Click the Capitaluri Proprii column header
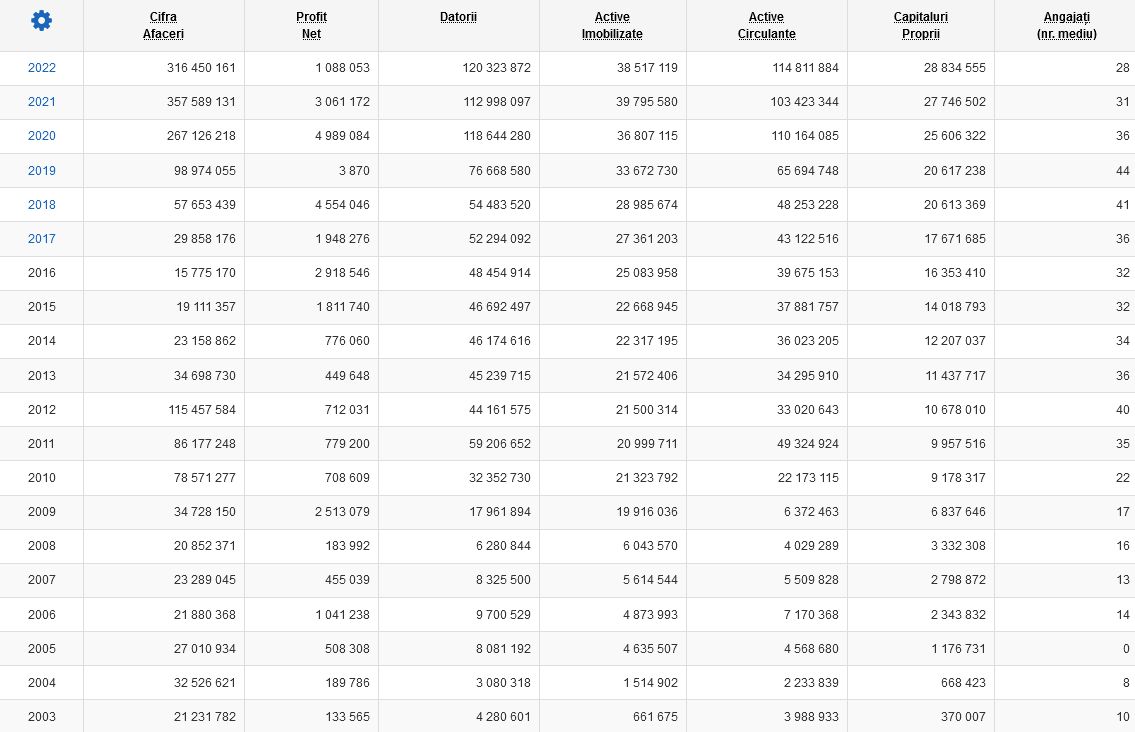The width and height of the screenshot is (1135, 732). click(921, 25)
